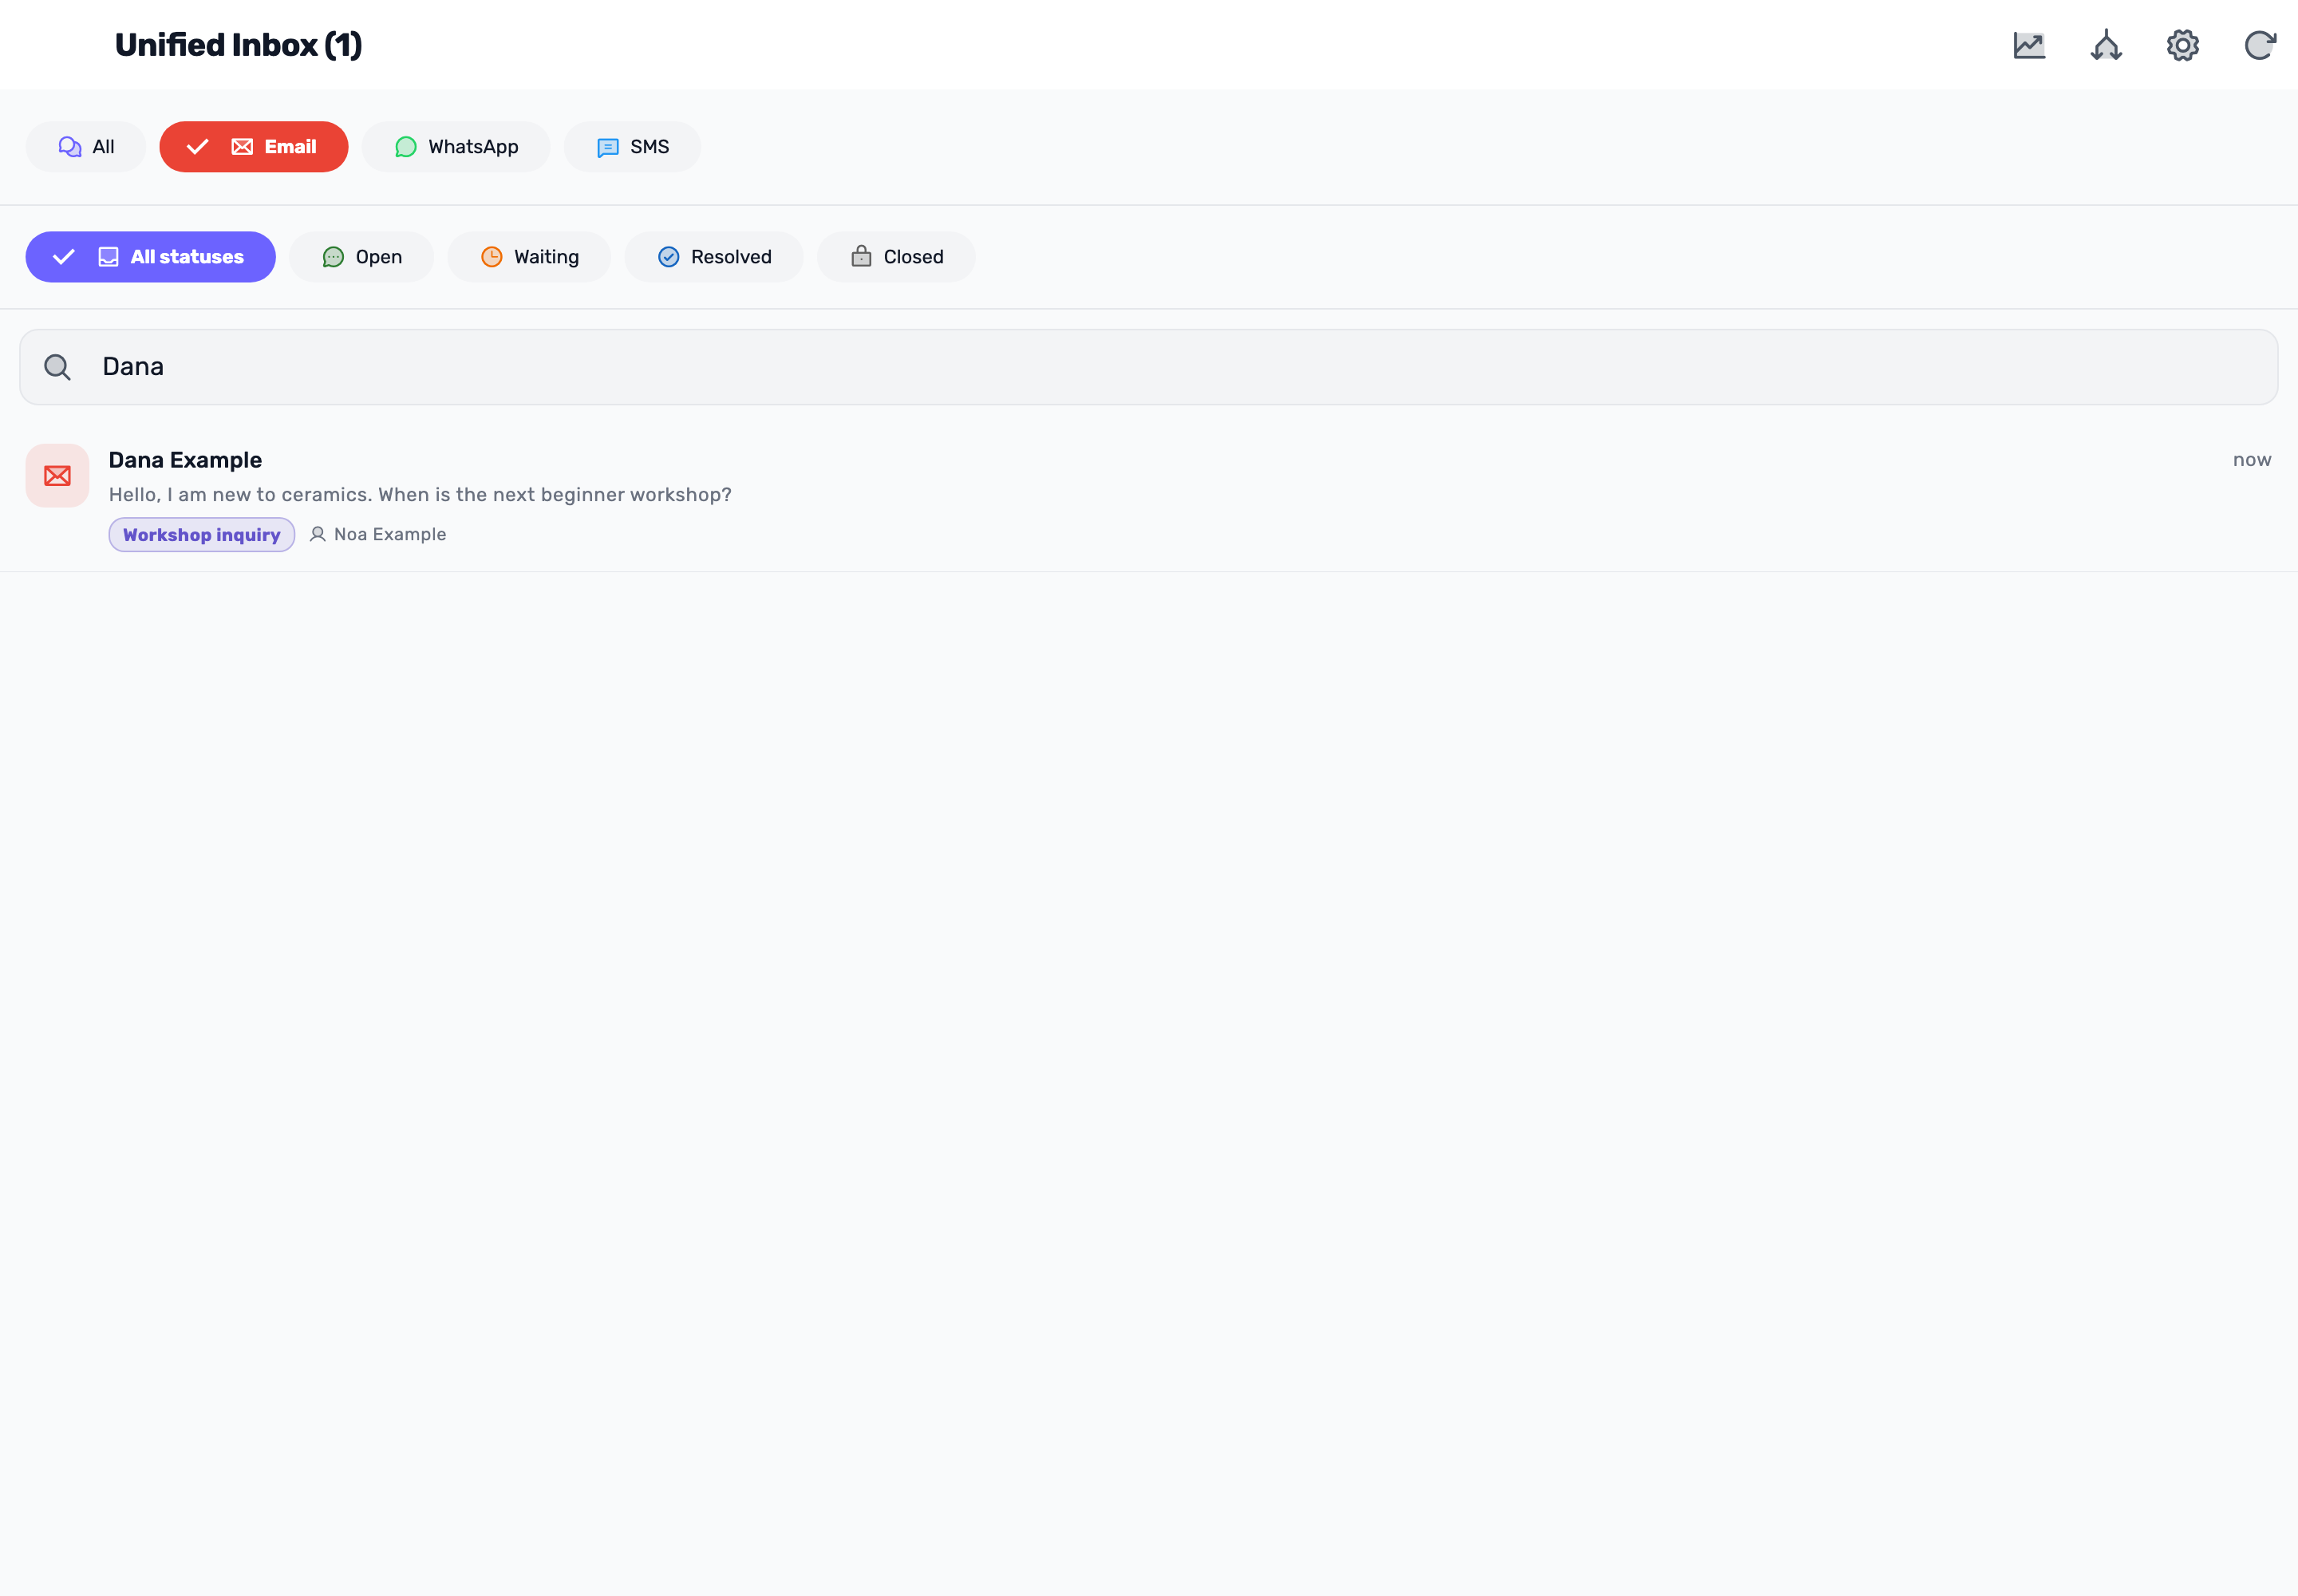Show Closed conversations only
Screen dimensions: 2298x1596
pos(896,257)
